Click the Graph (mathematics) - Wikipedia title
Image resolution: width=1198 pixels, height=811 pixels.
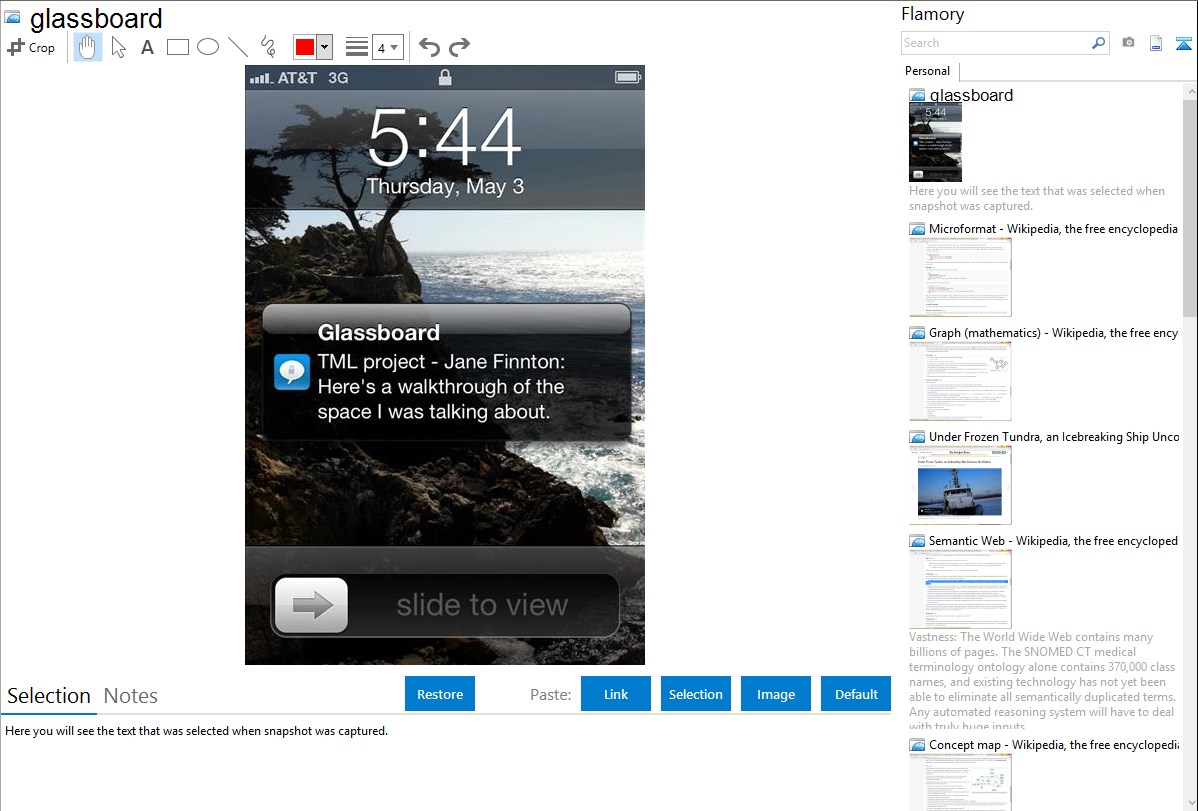pyautogui.click(x=1053, y=333)
